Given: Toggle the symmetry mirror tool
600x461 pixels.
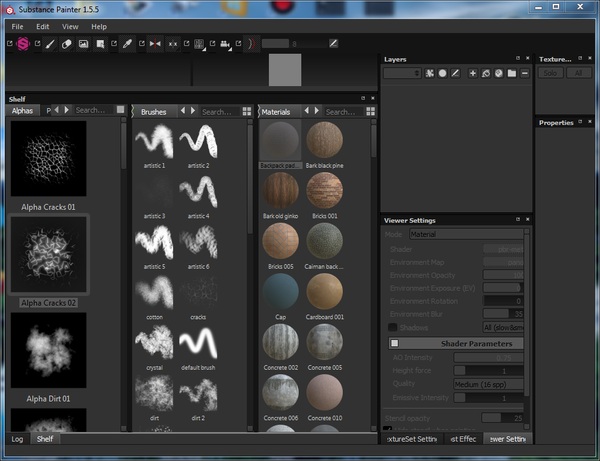Looking at the screenshot, I should click(154, 44).
